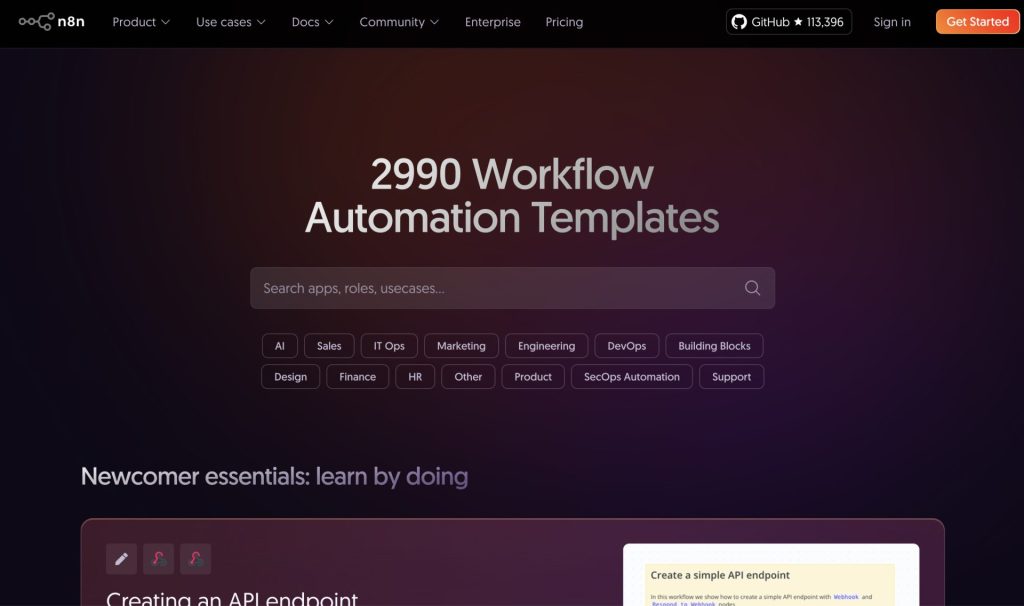Viewport: 1024px width, 606px height.
Task: Click the first webhook icon on card
Action: click(x=159, y=559)
